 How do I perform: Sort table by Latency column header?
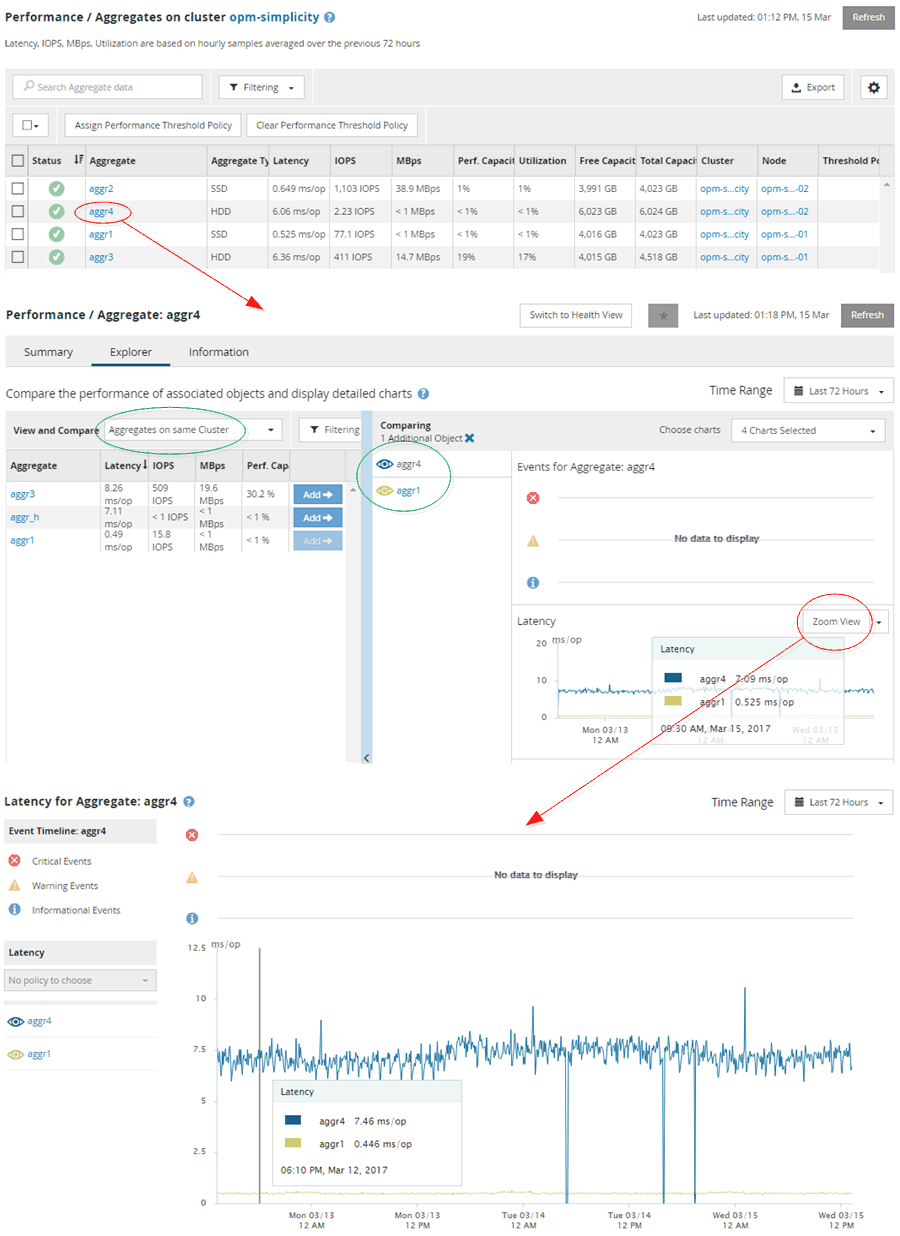[291, 160]
